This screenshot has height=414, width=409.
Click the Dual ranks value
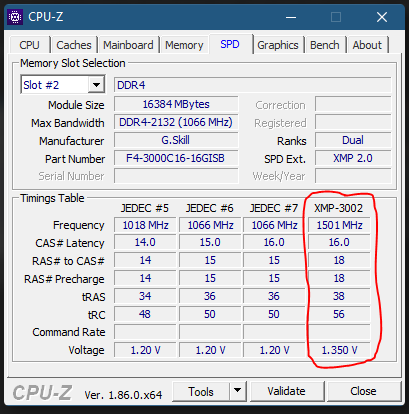[x=353, y=140]
